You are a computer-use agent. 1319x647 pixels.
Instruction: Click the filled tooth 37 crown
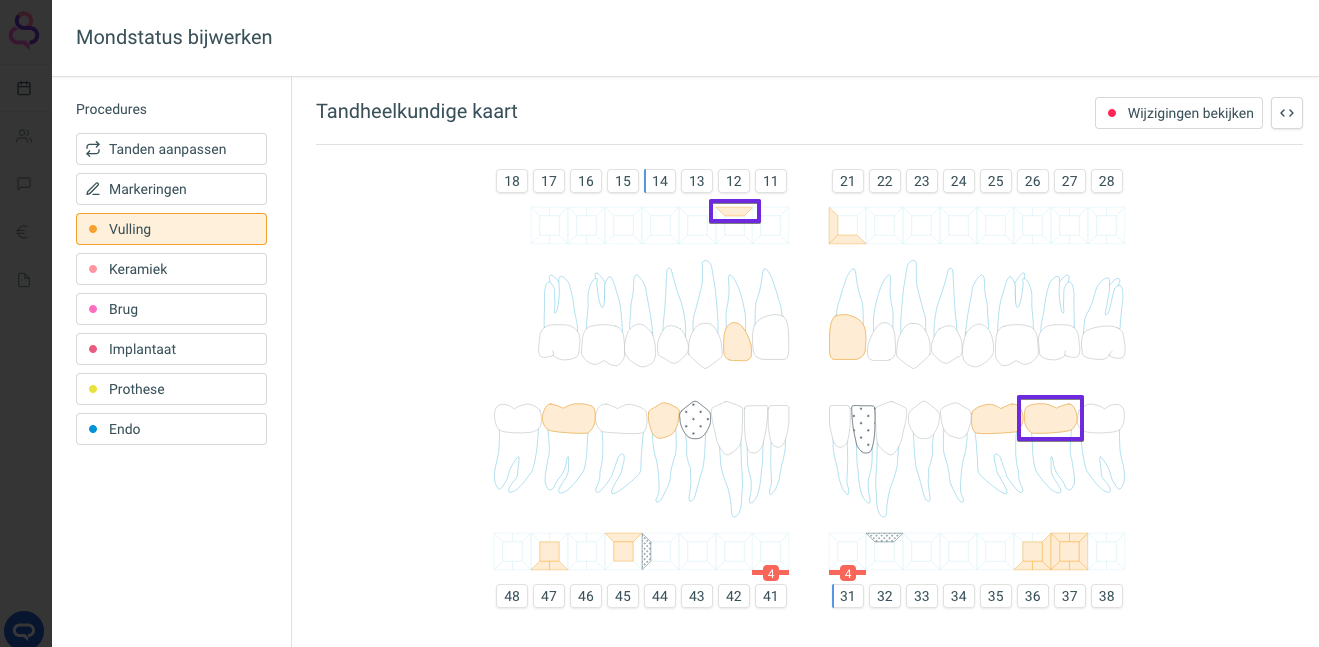(x=1050, y=418)
